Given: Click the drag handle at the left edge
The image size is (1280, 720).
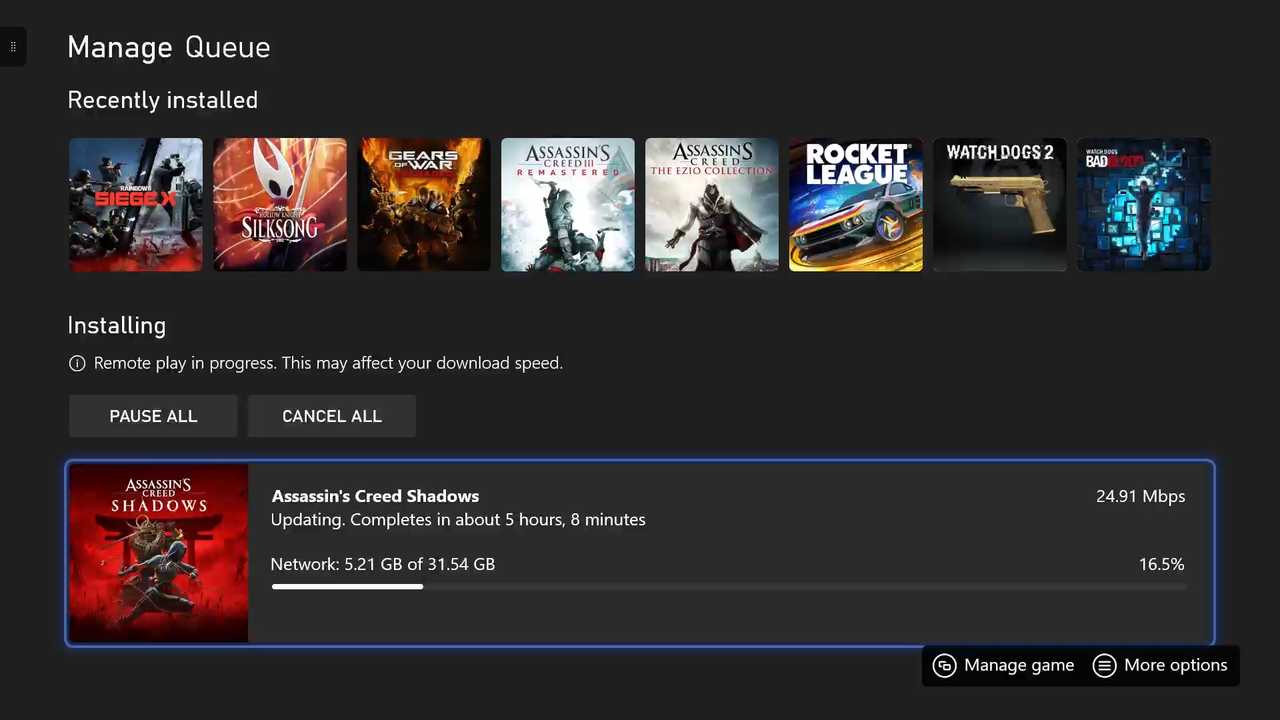Looking at the screenshot, I should coord(13,47).
